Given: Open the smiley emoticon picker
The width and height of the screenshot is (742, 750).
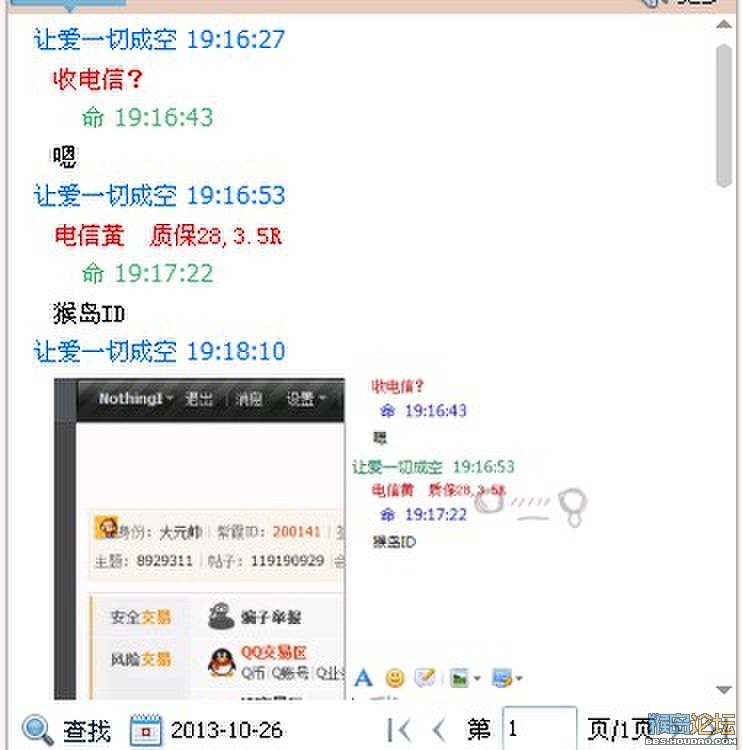Looking at the screenshot, I should [x=395, y=678].
